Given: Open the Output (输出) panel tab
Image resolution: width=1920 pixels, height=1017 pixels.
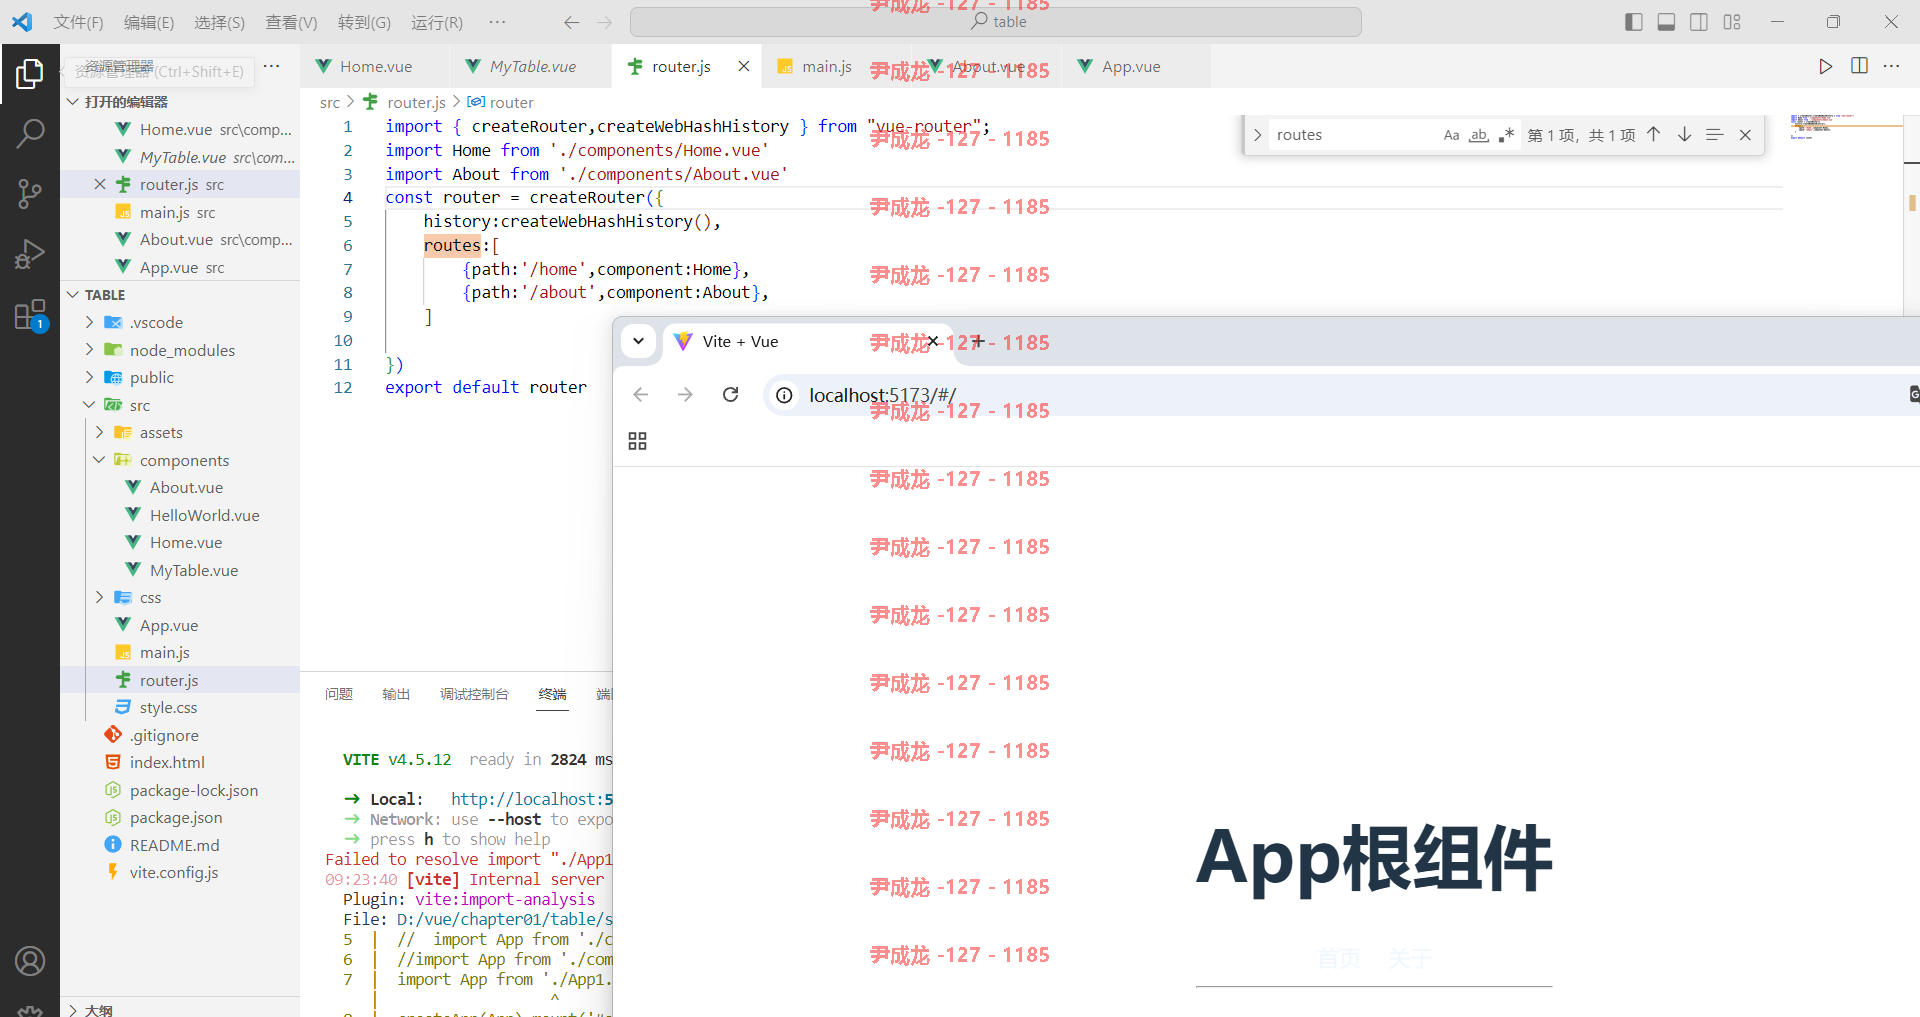Looking at the screenshot, I should click(396, 694).
